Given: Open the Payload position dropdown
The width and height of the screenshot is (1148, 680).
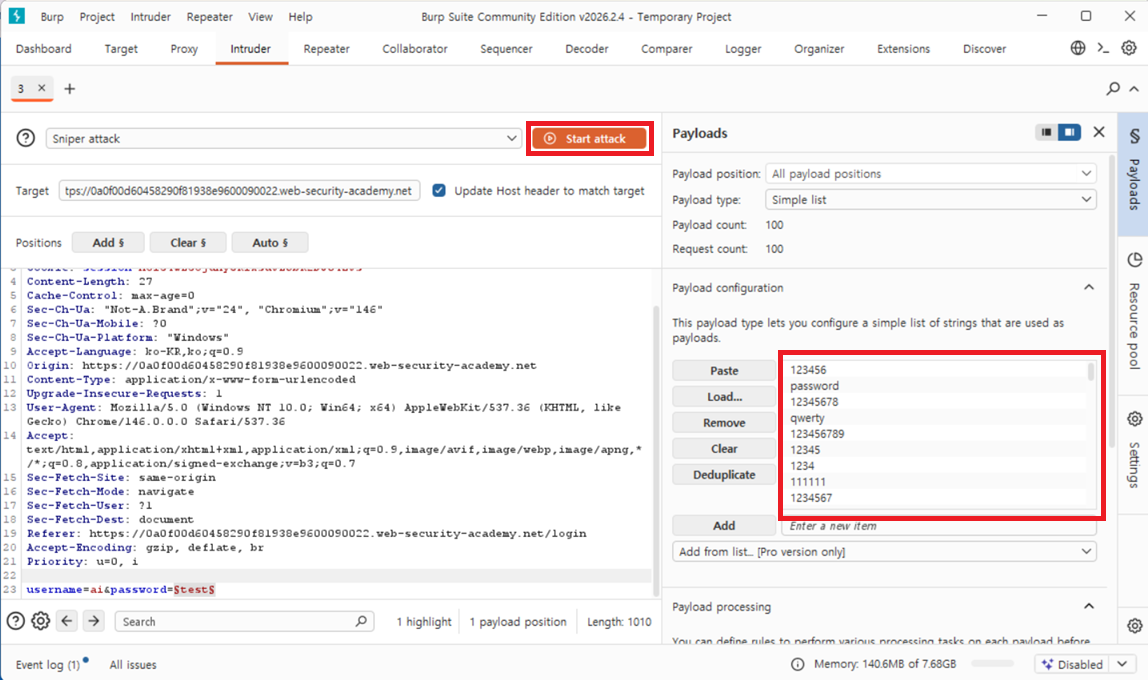Looking at the screenshot, I should coord(931,173).
